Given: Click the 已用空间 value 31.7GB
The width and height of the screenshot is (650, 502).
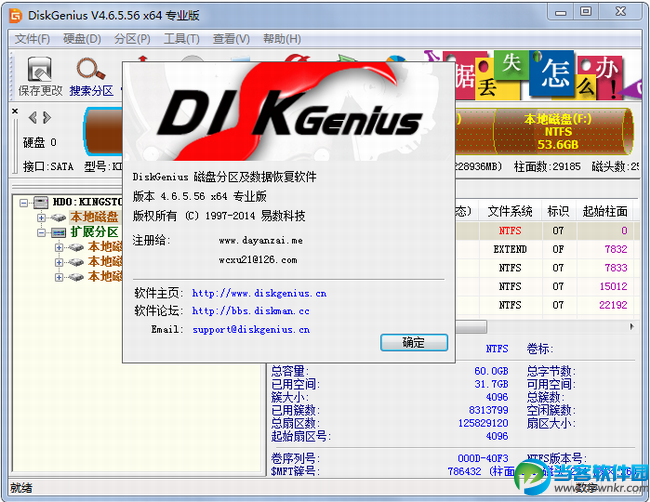Looking at the screenshot, I should click(x=491, y=384).
